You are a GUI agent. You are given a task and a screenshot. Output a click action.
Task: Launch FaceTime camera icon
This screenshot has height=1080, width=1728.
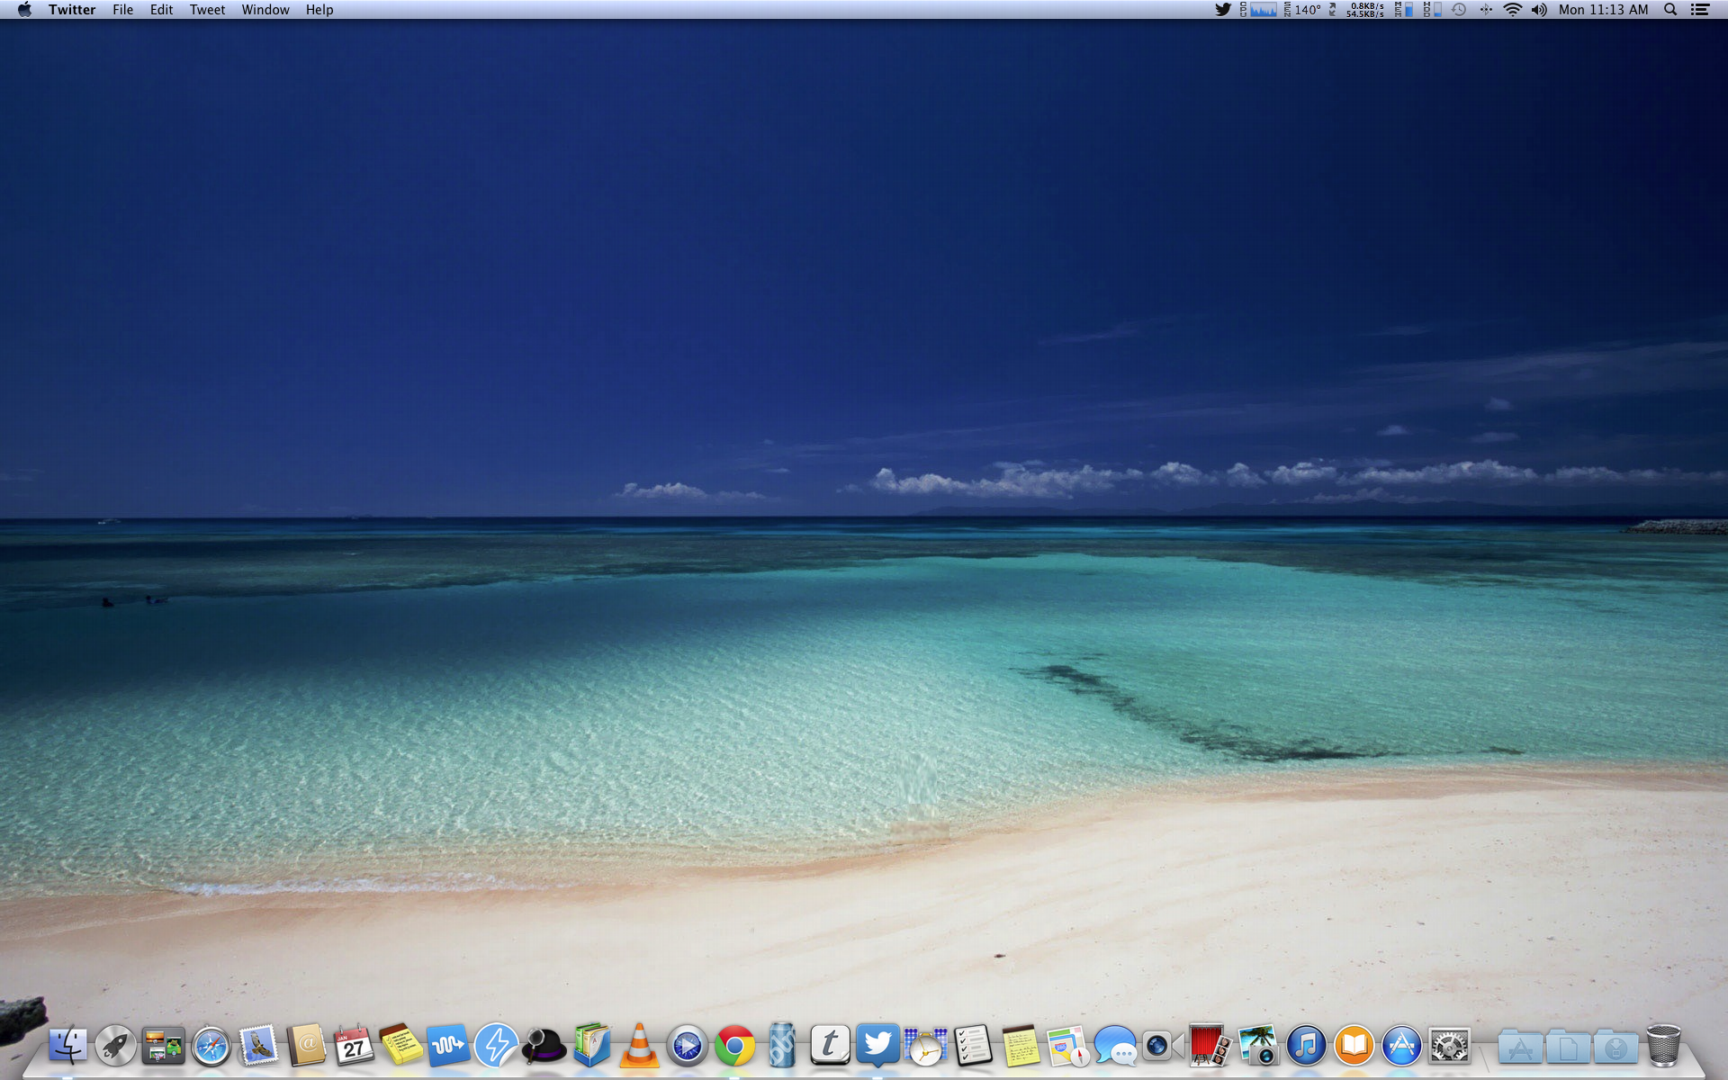pos(1162,1046)
